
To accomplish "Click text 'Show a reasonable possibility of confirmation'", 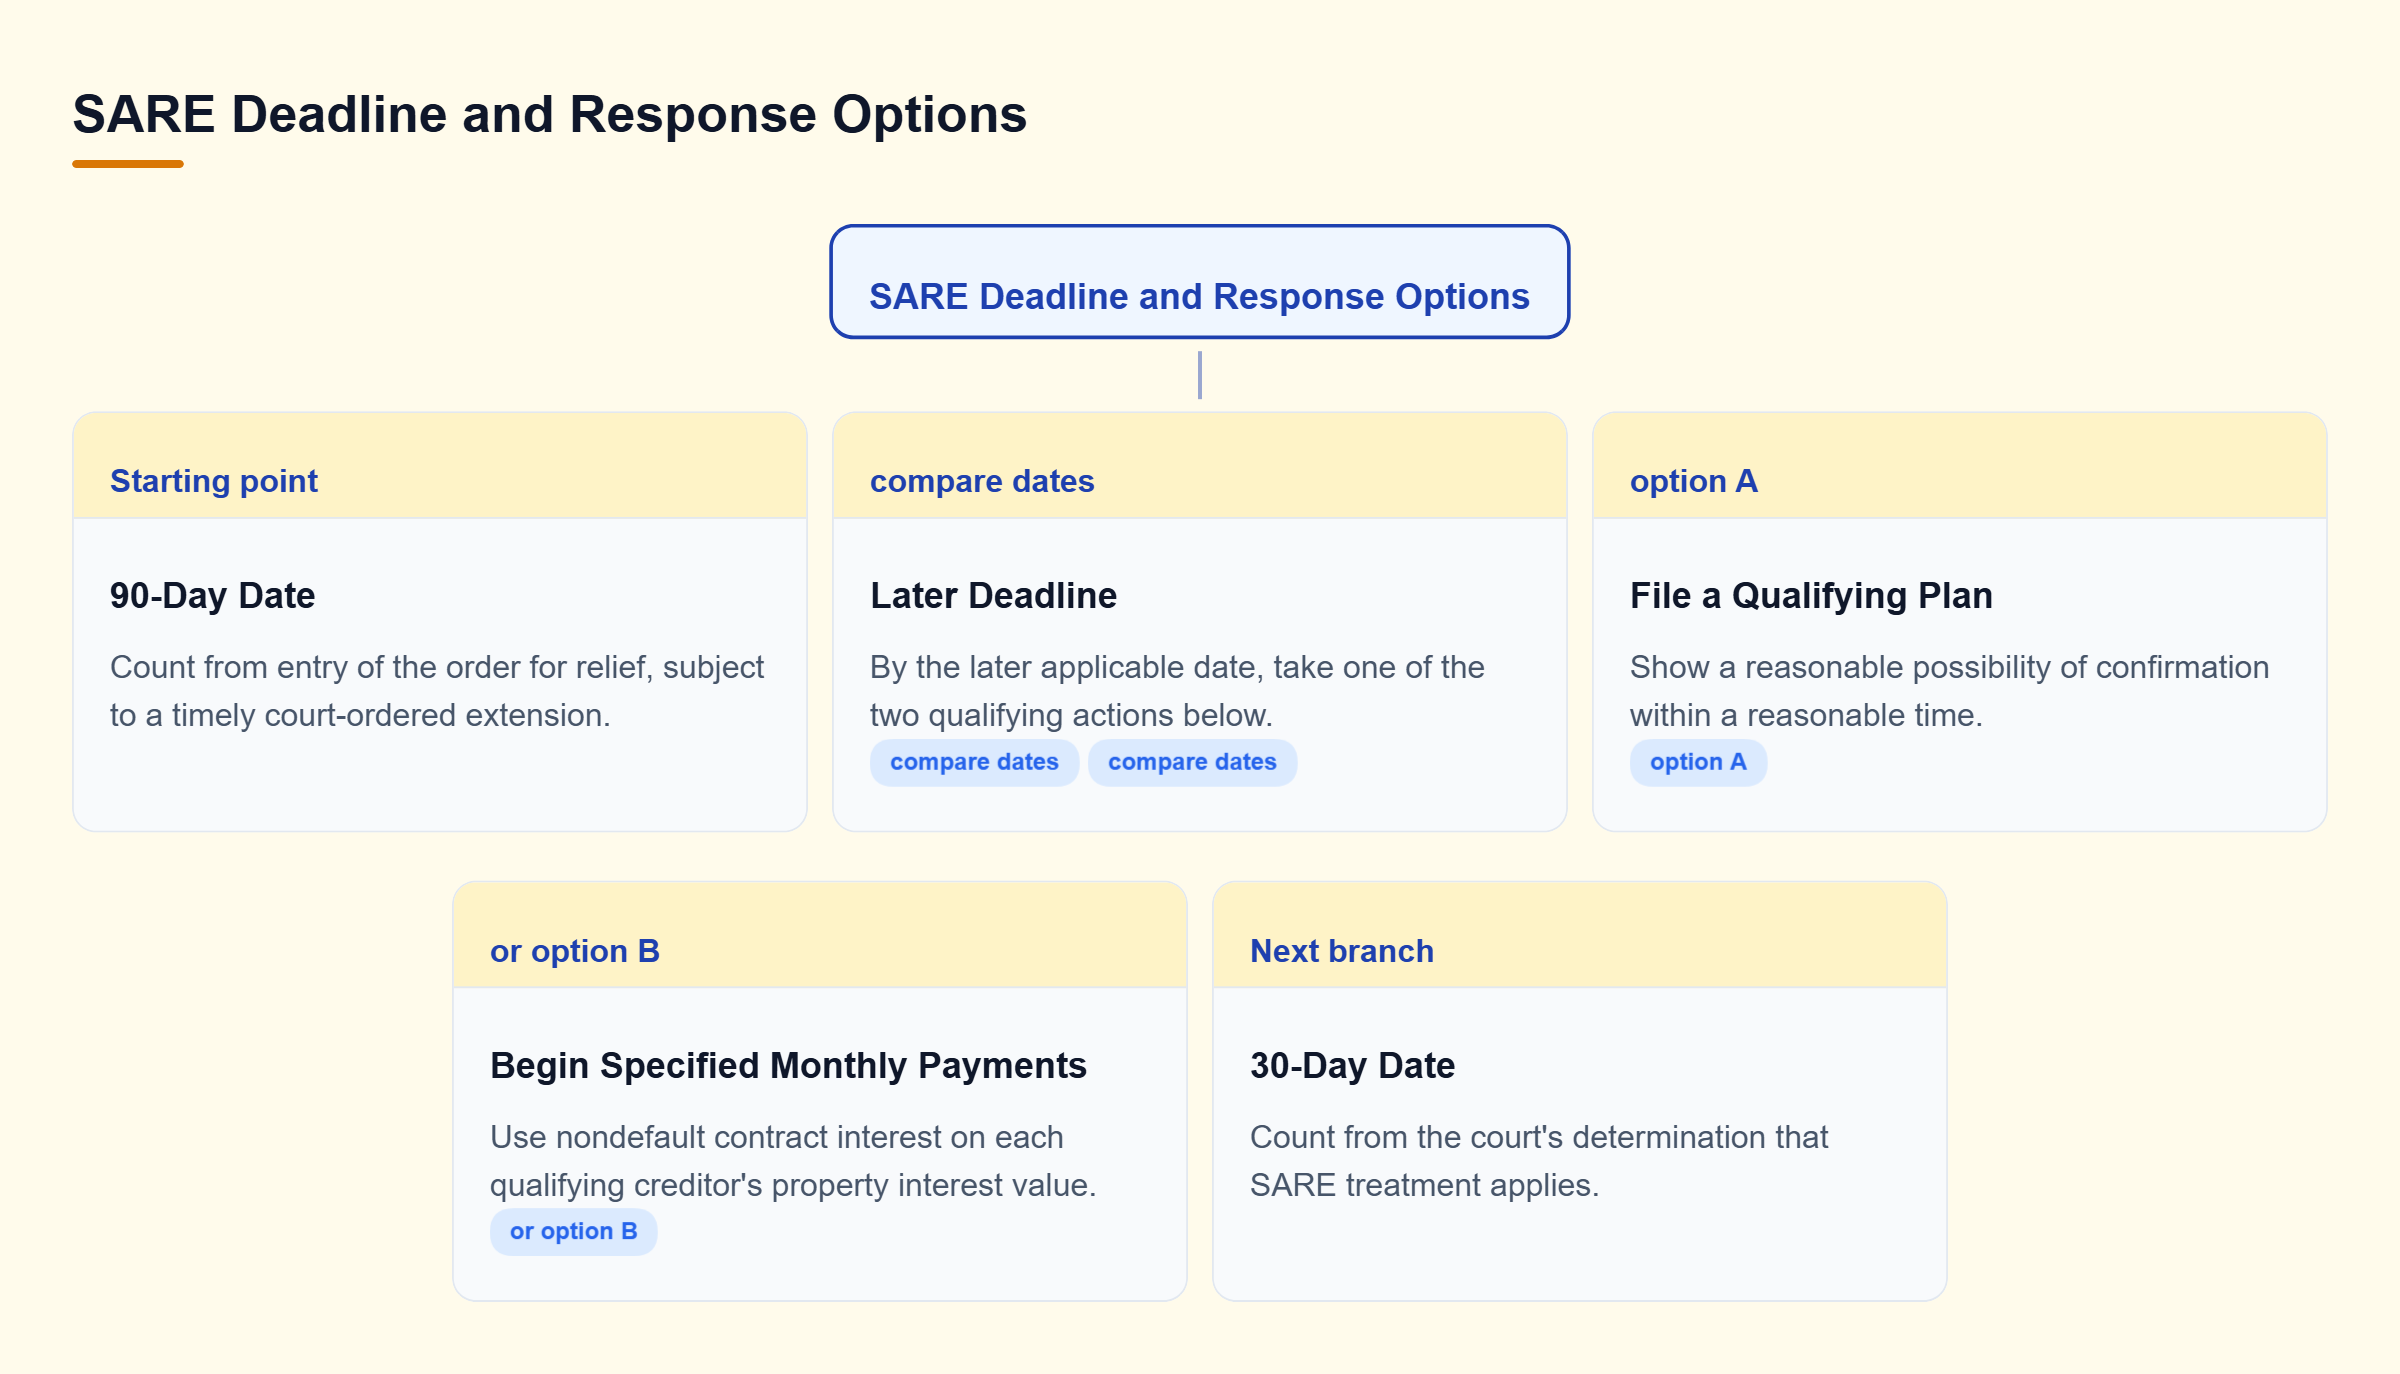I will (1949, 667).
